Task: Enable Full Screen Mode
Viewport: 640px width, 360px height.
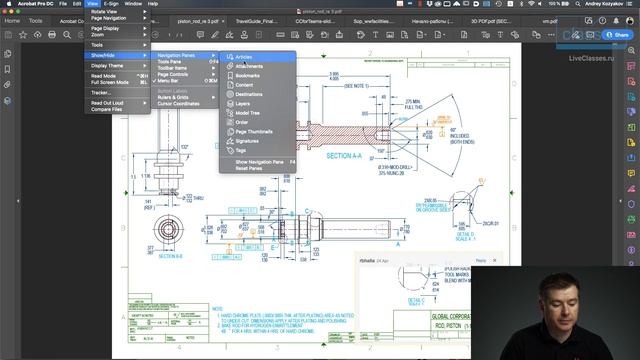Action: coord(117,82)
